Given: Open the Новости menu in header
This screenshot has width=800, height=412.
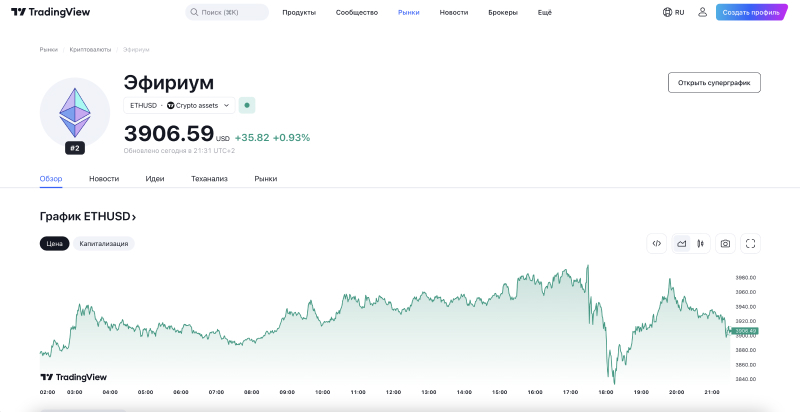Looking at the screenshot, I should click(x=454, y=12).
